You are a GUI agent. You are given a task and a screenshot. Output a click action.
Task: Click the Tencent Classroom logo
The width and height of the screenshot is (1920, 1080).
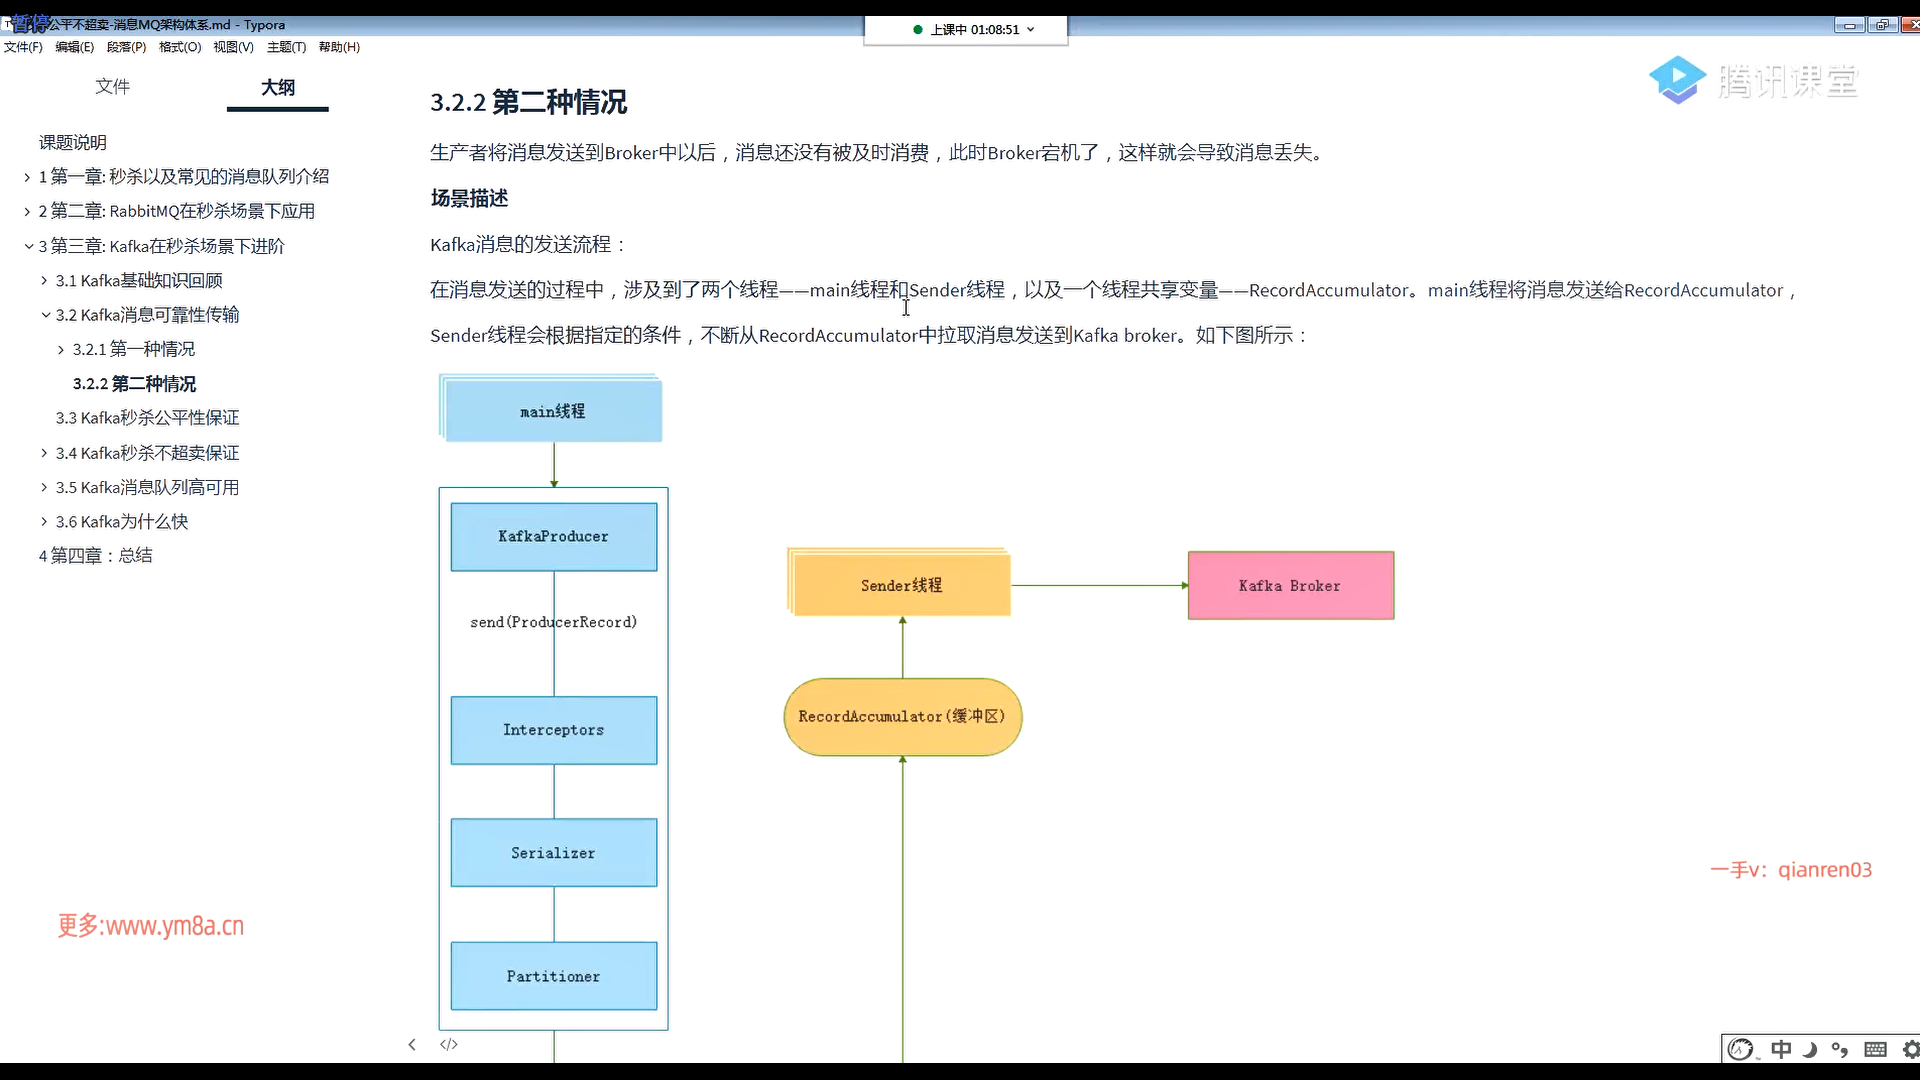pos(1752,80)
